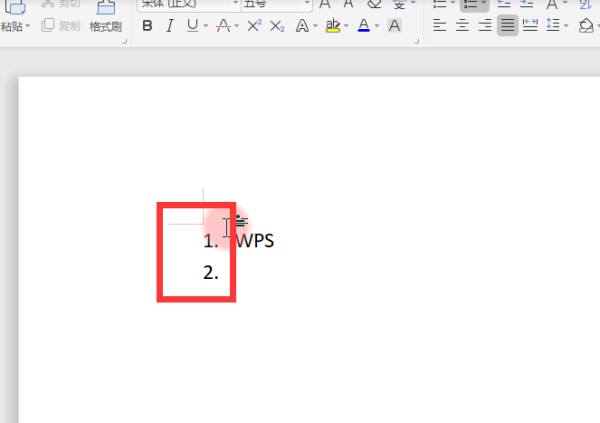This screenshot has height=423, width=600.
Task: Toggle Bold formatting
Action: pyautogui.click(x=147, y=26)
